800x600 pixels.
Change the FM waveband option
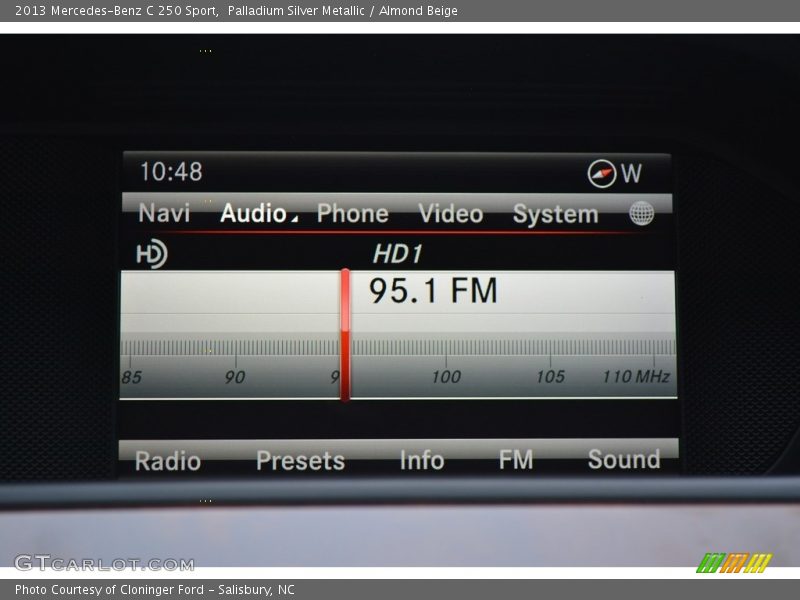tap(516, 460)
